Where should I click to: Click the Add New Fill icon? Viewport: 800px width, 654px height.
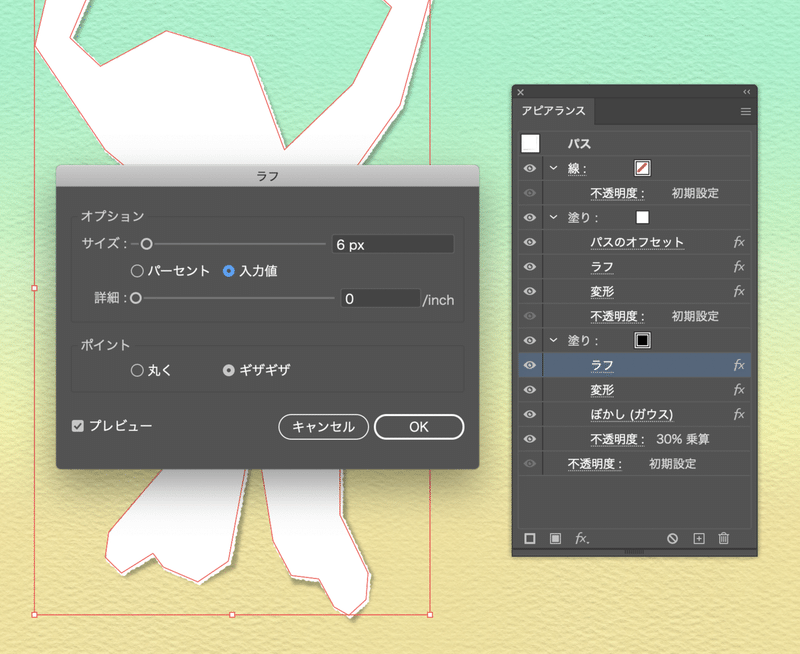click(556, 538)
